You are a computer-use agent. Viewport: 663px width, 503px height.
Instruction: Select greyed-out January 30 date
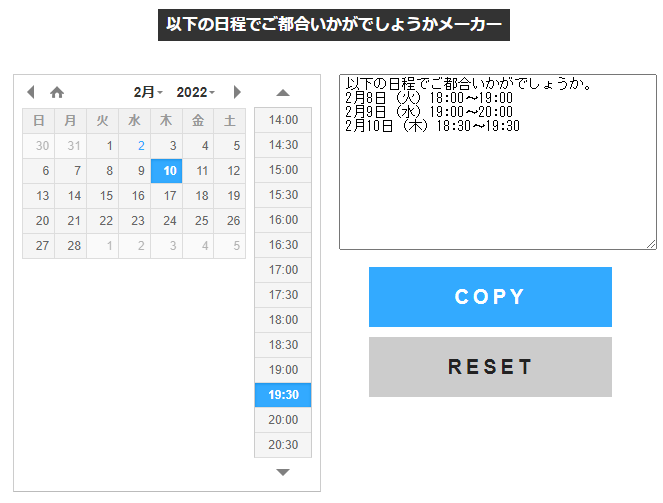(38, 146)
